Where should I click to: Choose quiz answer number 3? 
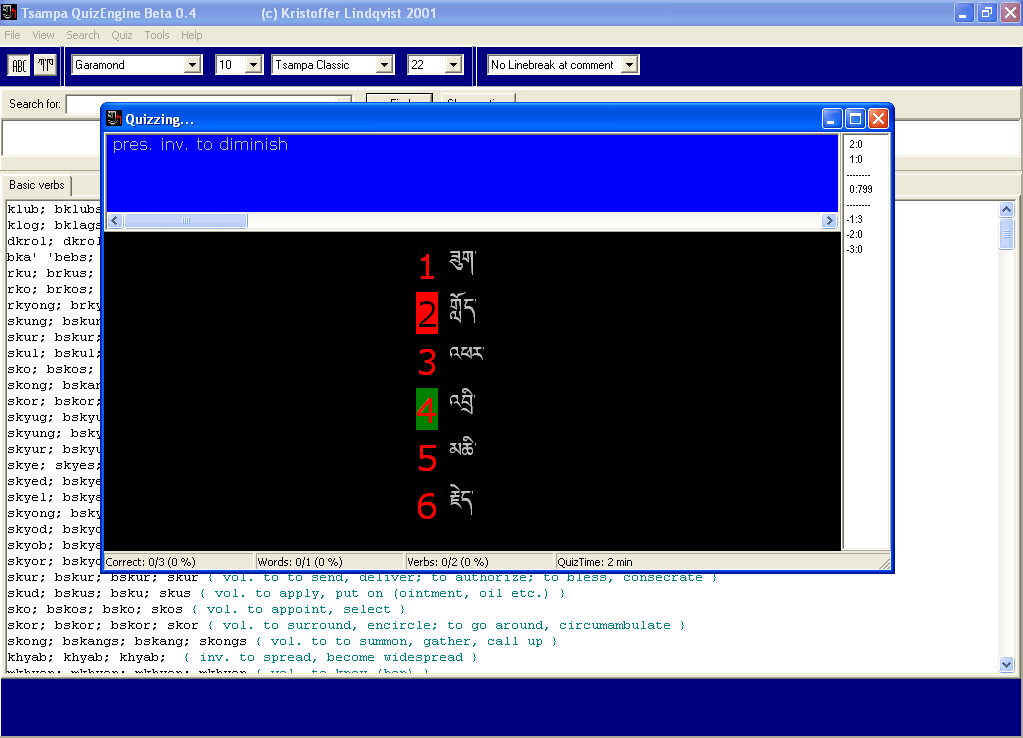pyautogui.click(x=427, y=362)
